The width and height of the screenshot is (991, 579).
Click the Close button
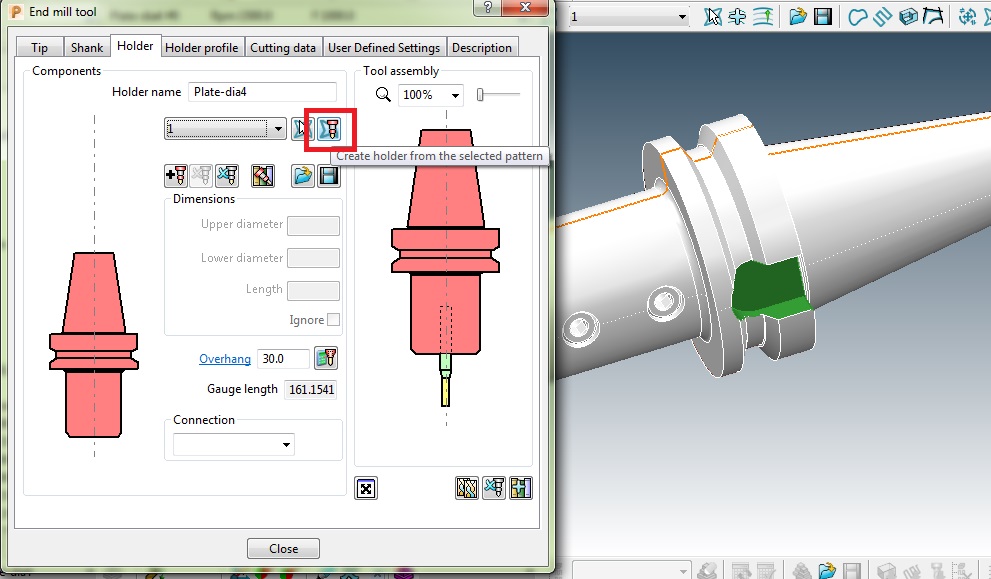pos(283,547)
